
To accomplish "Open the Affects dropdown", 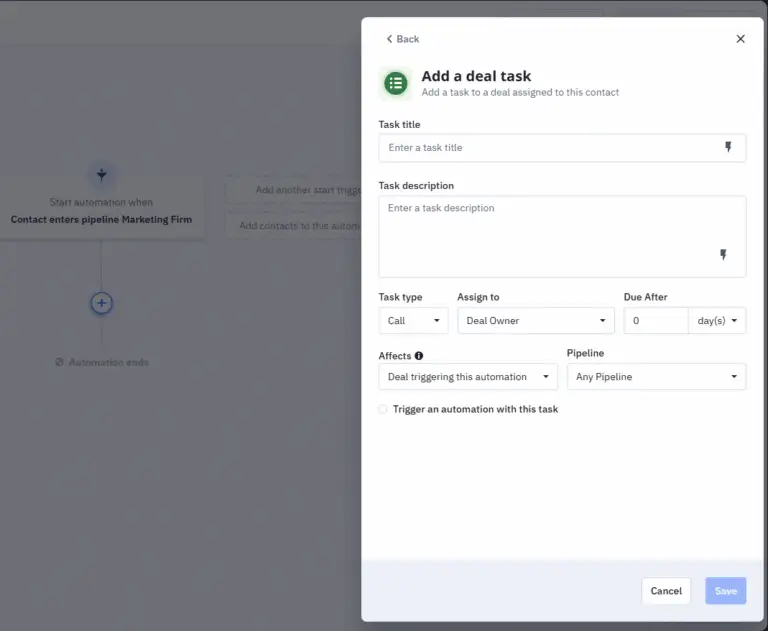I will (468, 377).
